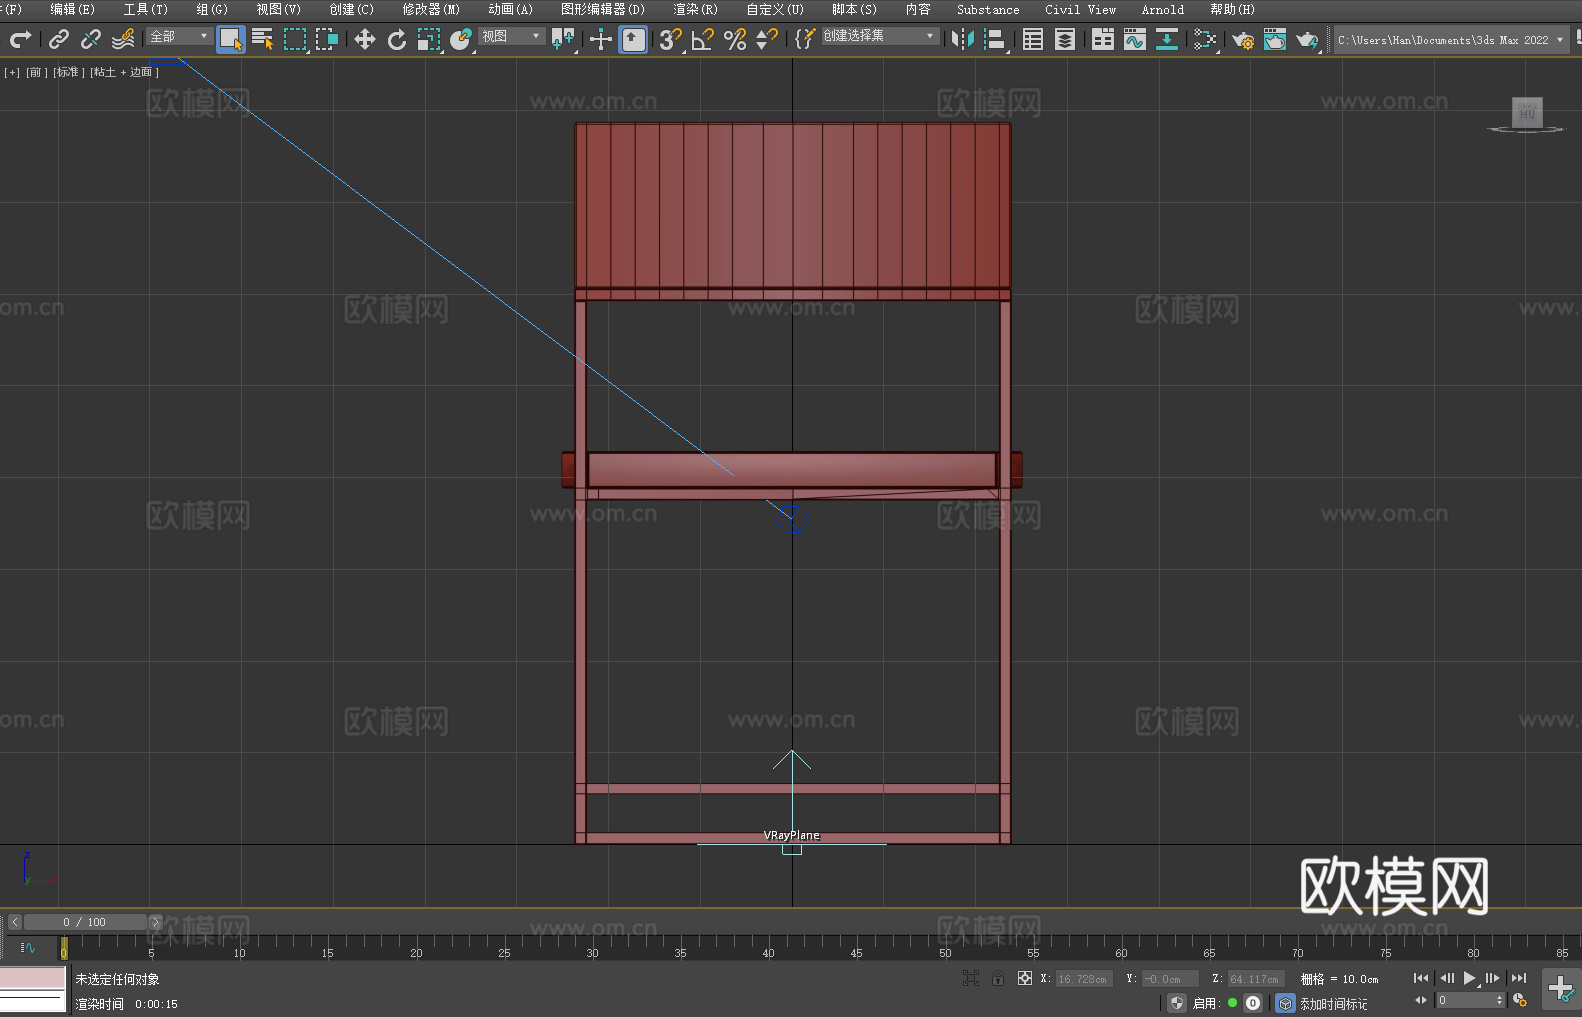The image size is (1582, 1017).
Task: Go to start frame button
Action: pyautogui.click(x=1421, y=978)
